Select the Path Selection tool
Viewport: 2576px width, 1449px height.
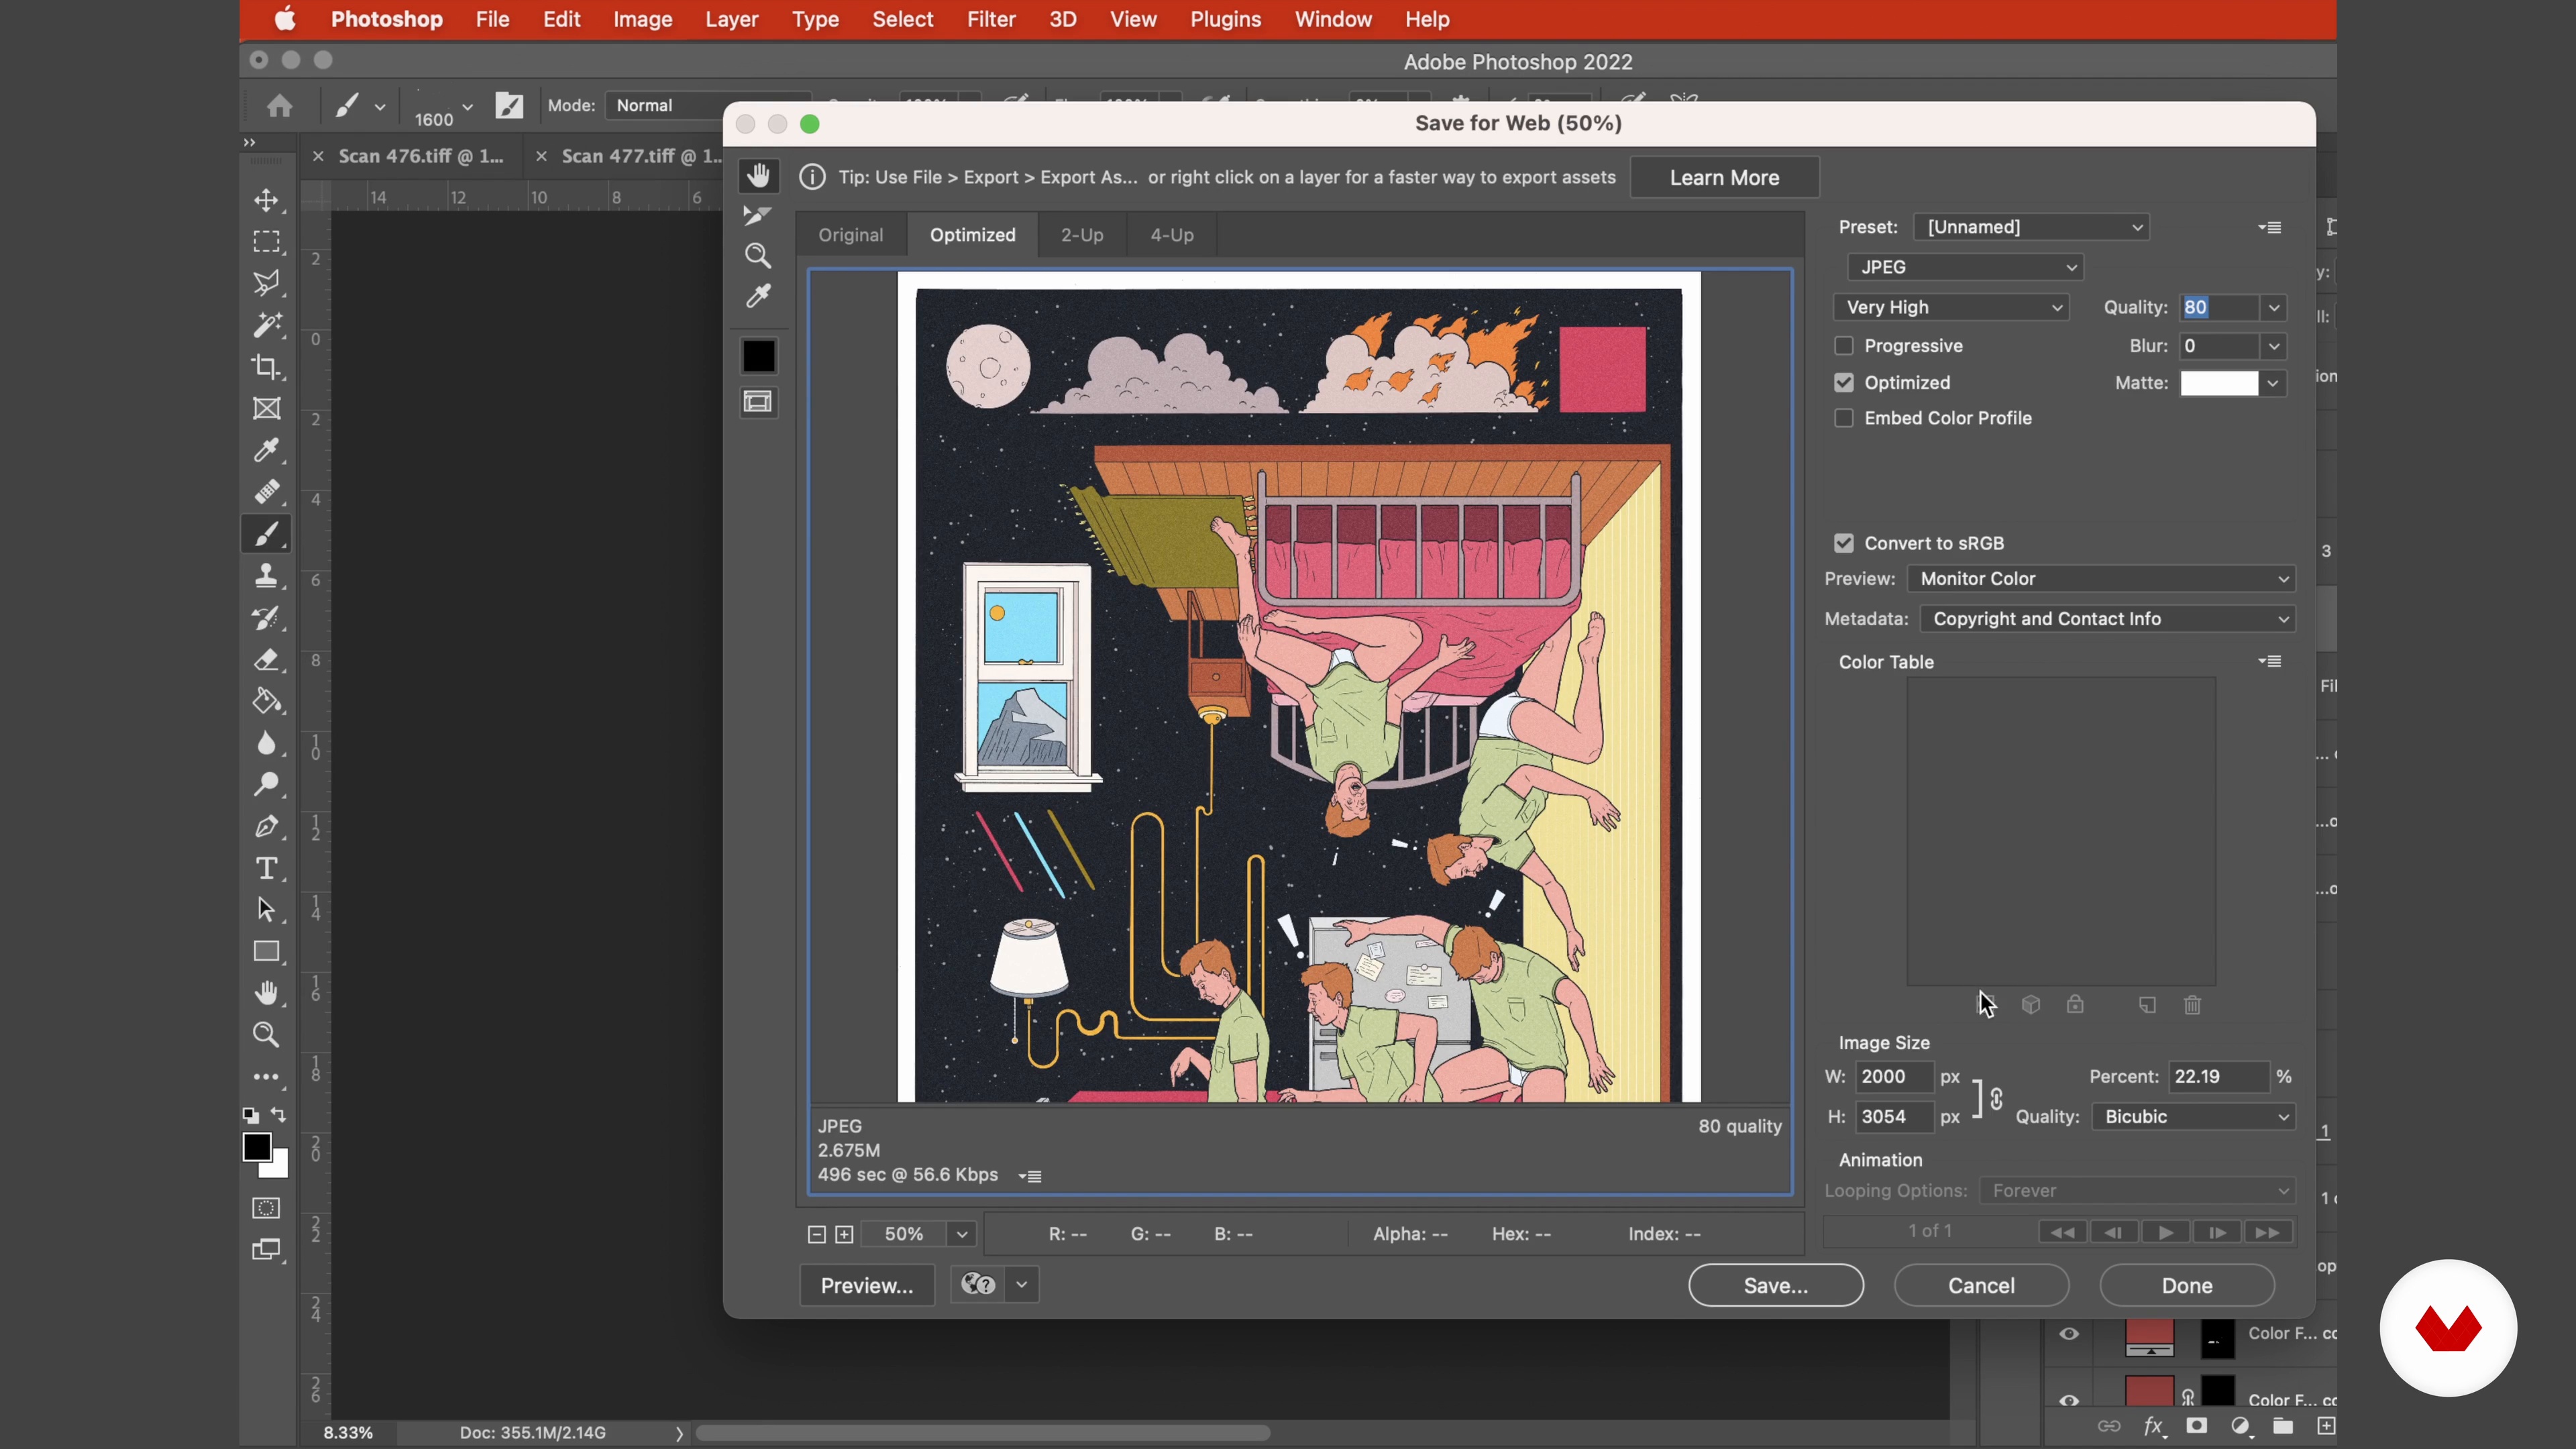(x=266, y=910)
